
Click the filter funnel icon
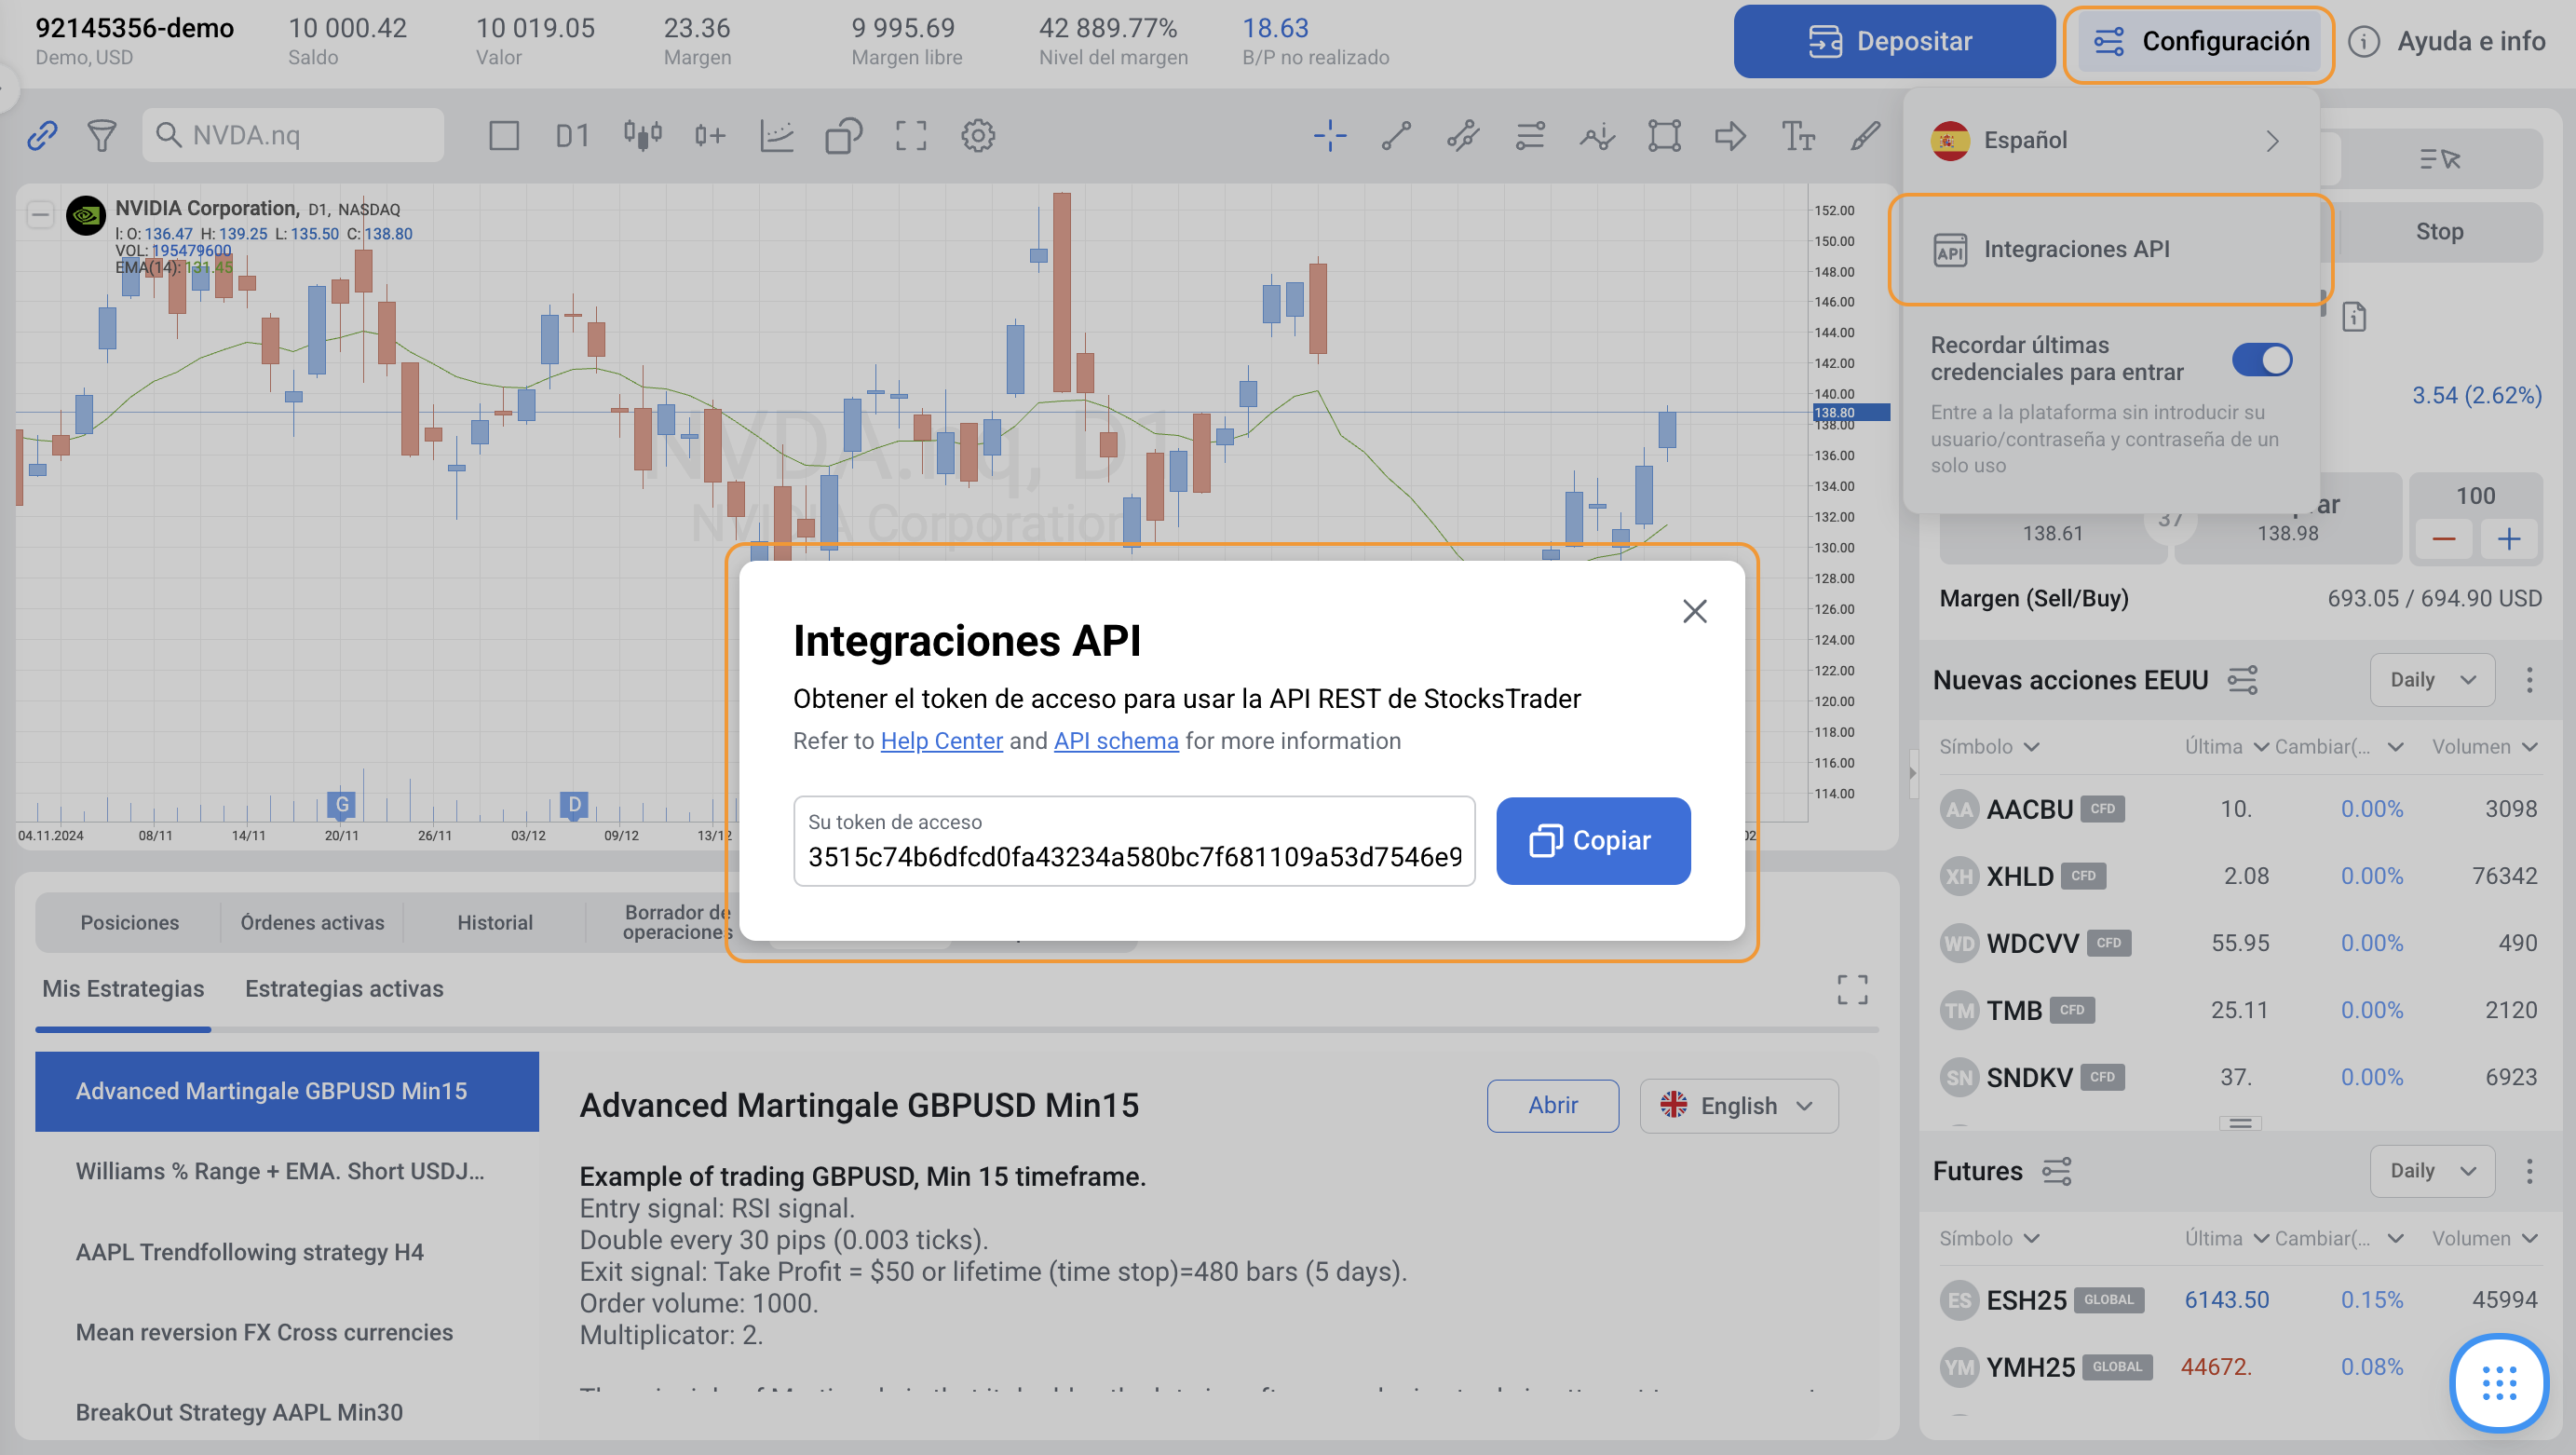coord(101,136)
